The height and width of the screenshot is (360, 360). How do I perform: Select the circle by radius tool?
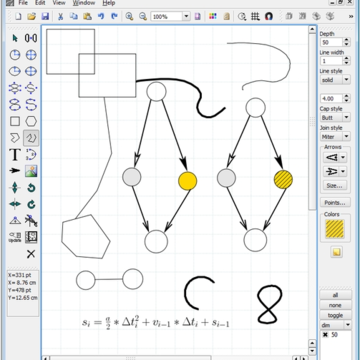pyautogui.click(x=15, y=55)
